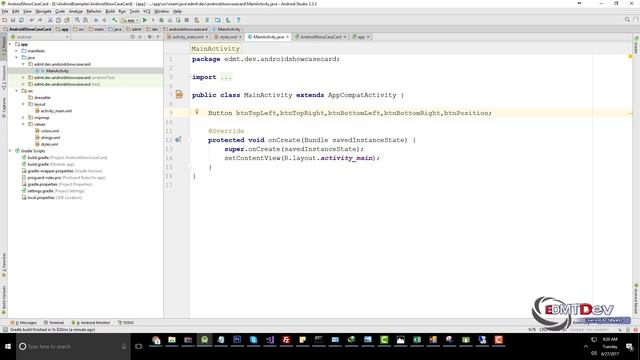Open the Build menu
The image size is (640, 360).
pos(110,11)
